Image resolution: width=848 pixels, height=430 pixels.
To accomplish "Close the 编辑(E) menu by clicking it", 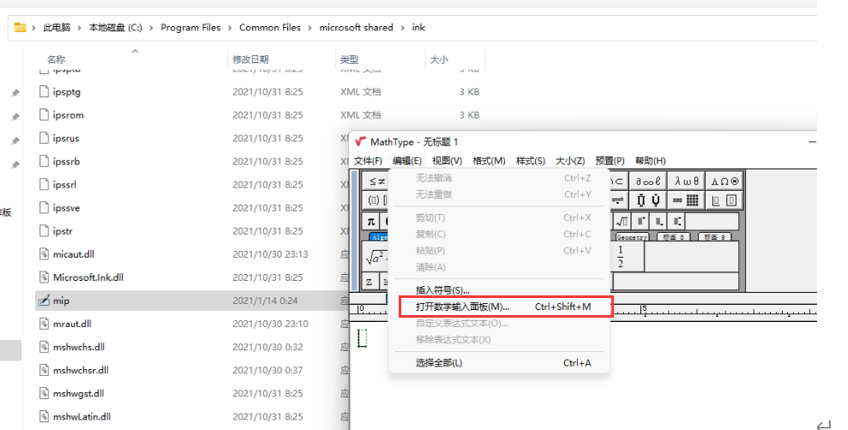I will 407,161.
